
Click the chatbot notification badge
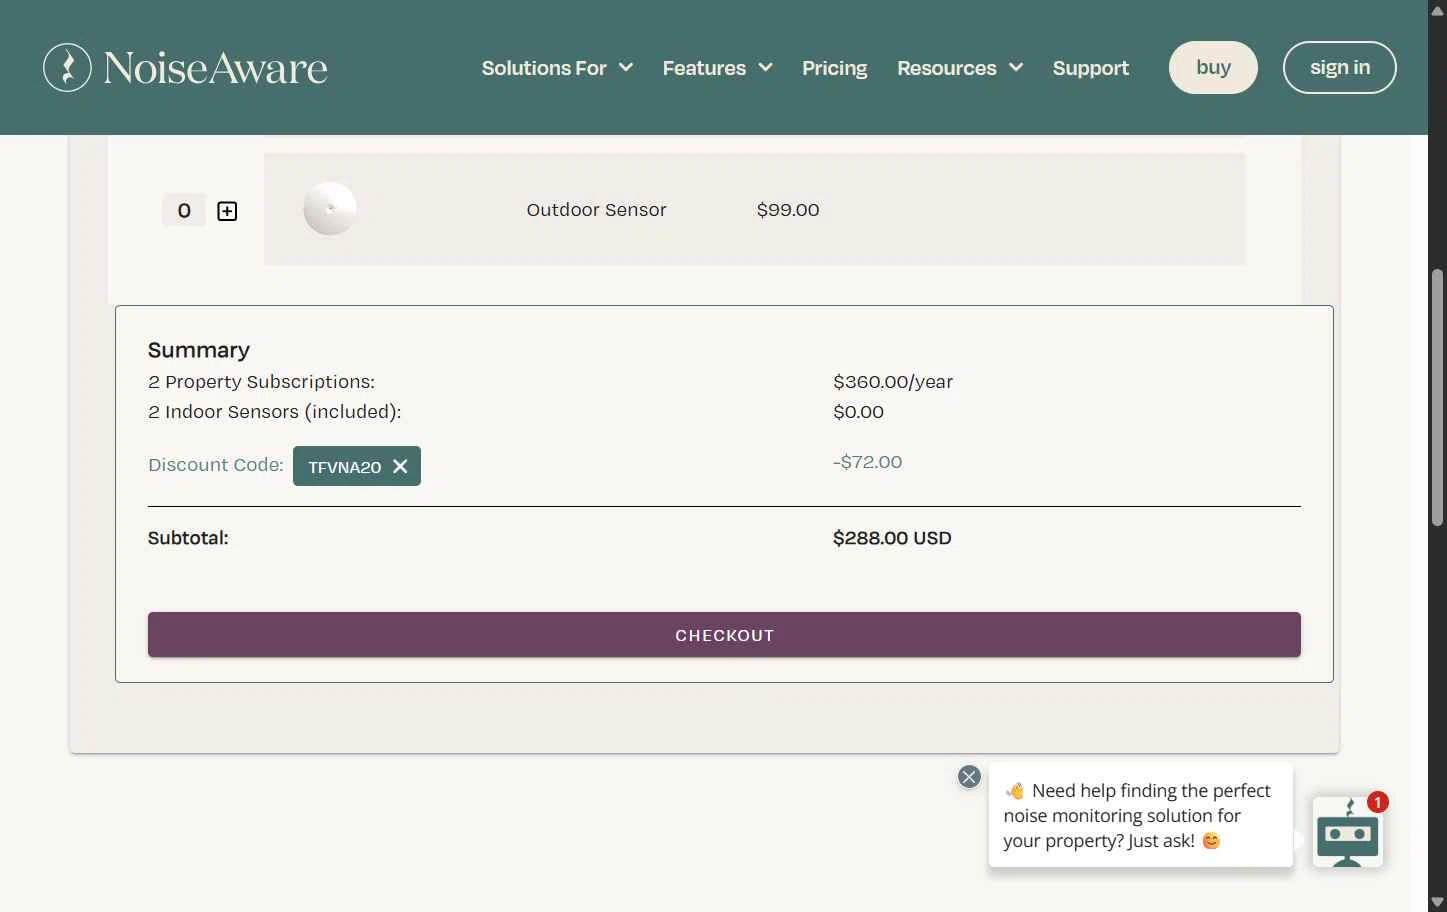(x=1377, y=802)
